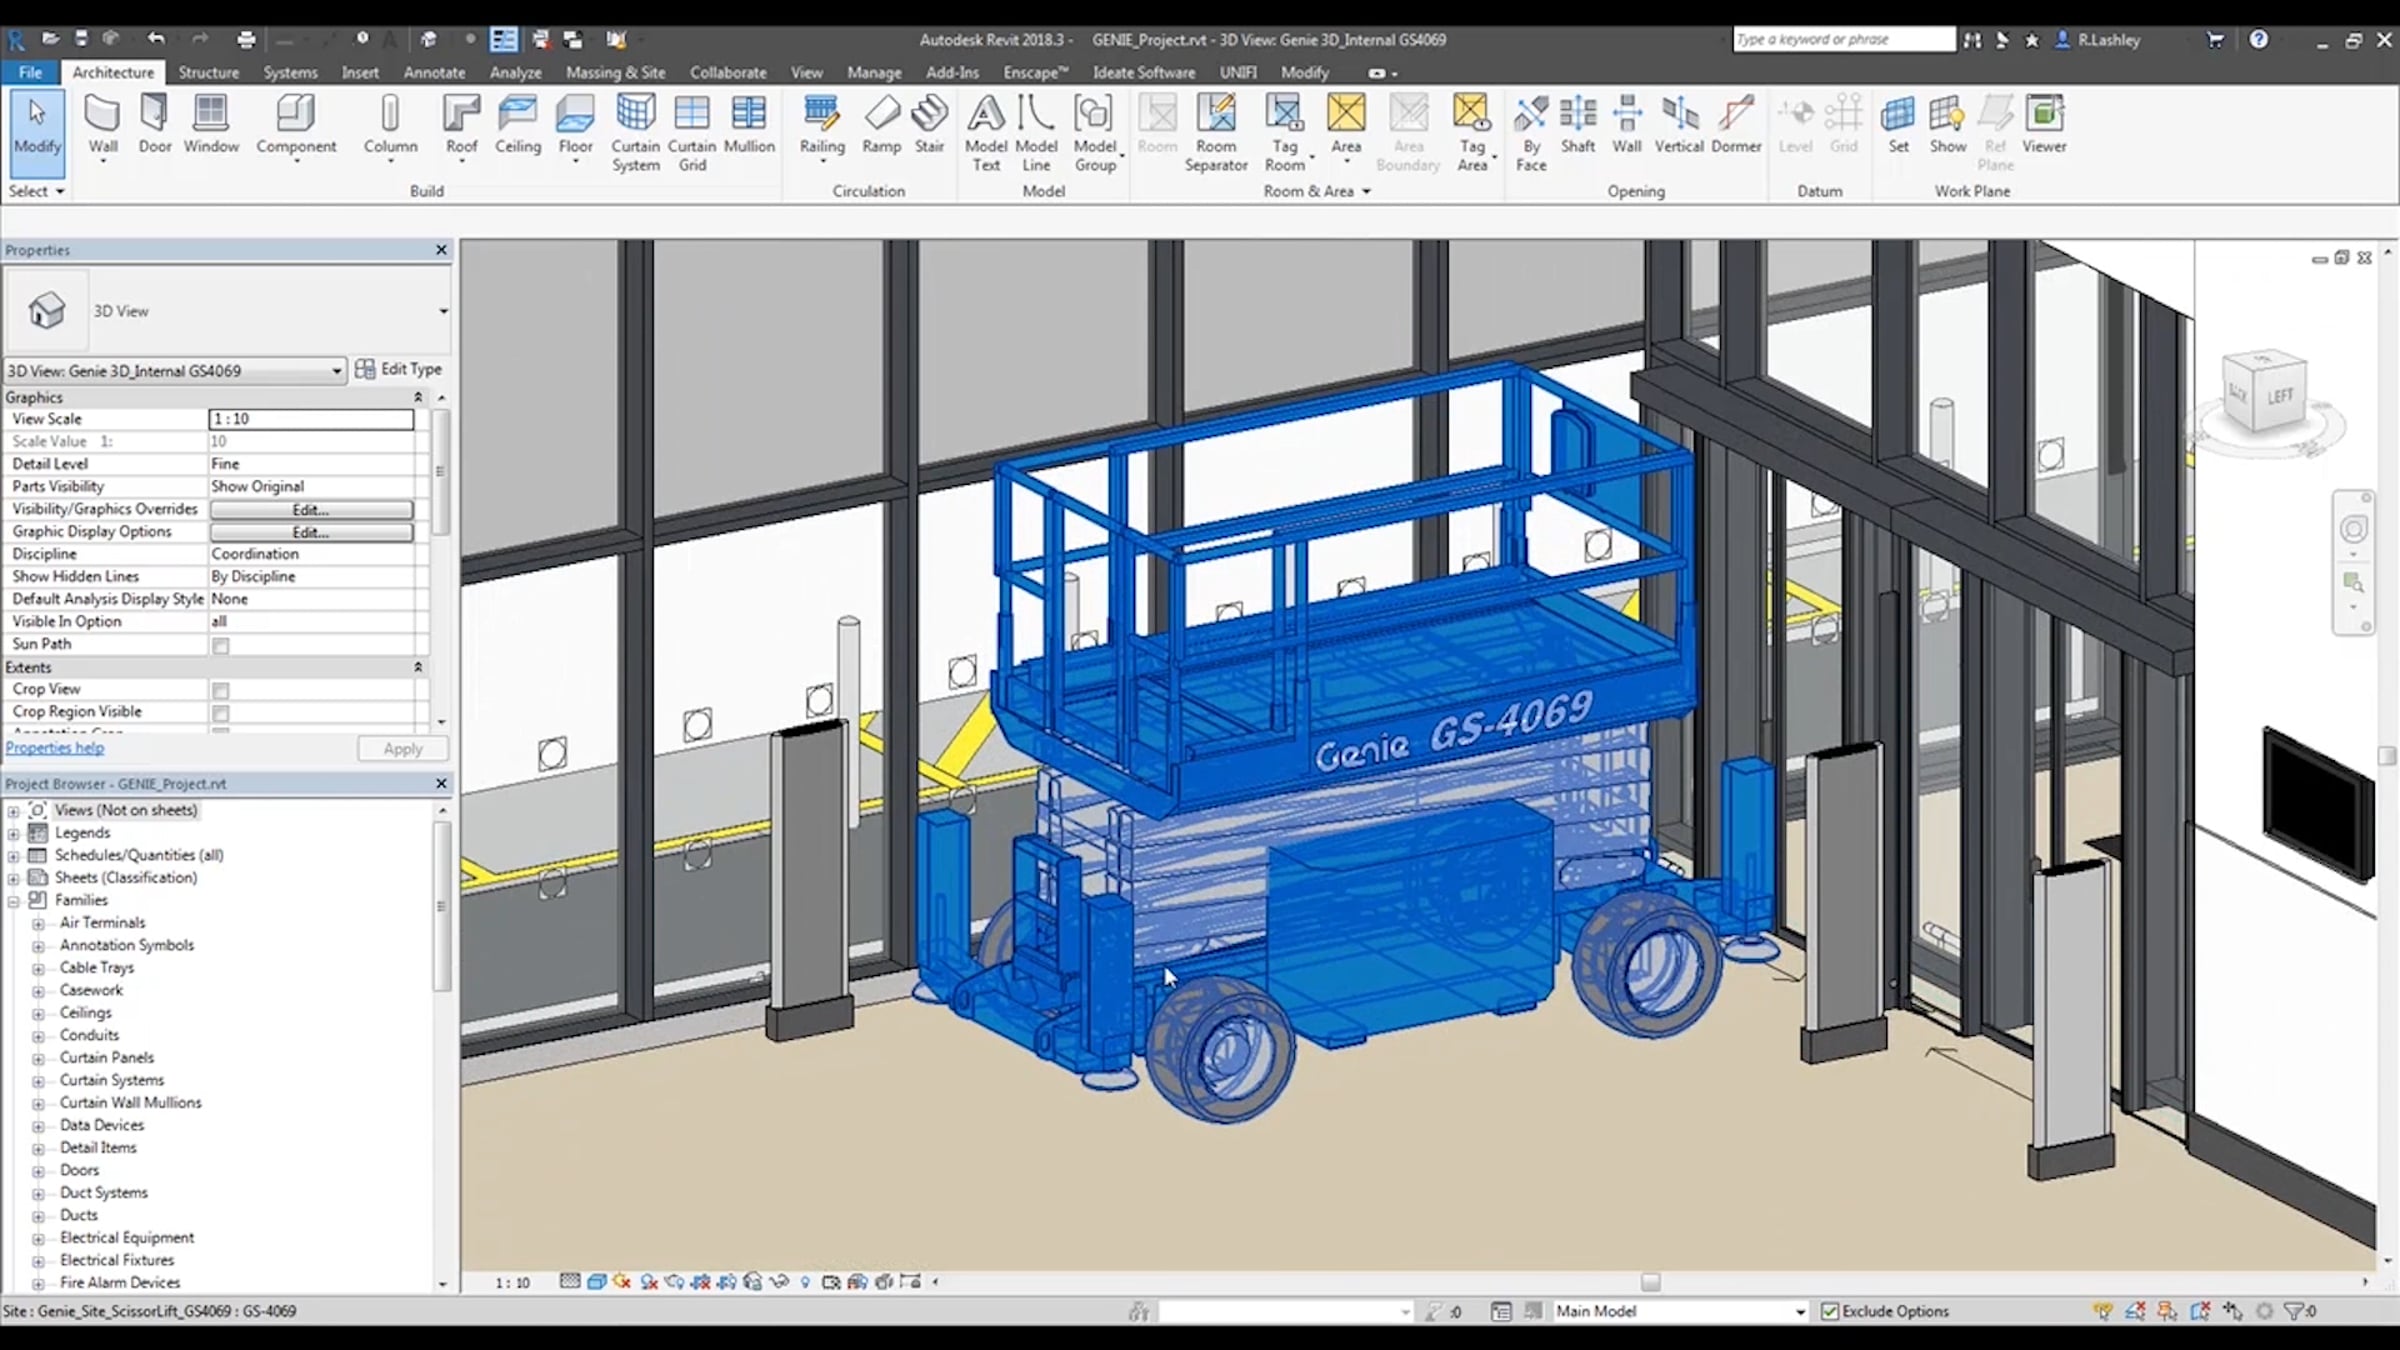The width and height of the screenshot is (2400, 1350).
Task: Click Edit for Graphic Display Options
Action: pyautogui.click(x=311, y=533)
